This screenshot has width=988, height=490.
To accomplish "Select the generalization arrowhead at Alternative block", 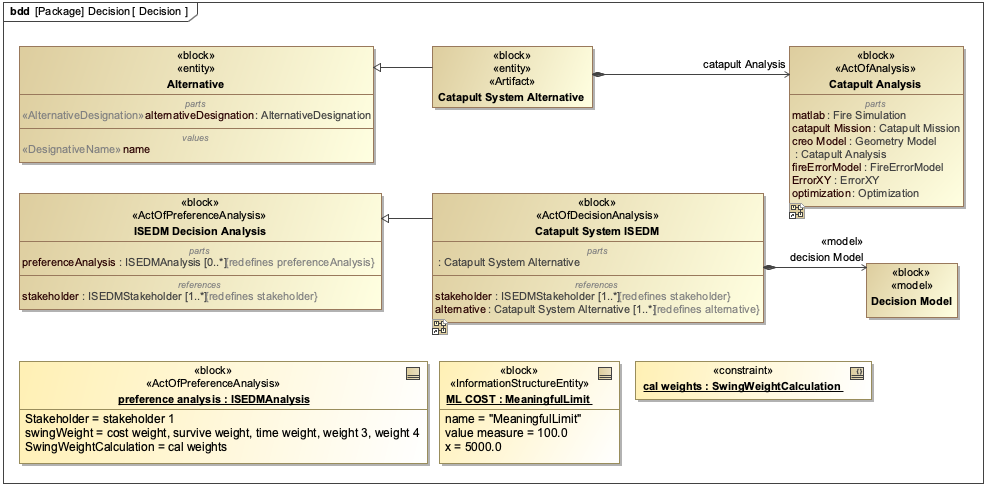I will 379,67.
